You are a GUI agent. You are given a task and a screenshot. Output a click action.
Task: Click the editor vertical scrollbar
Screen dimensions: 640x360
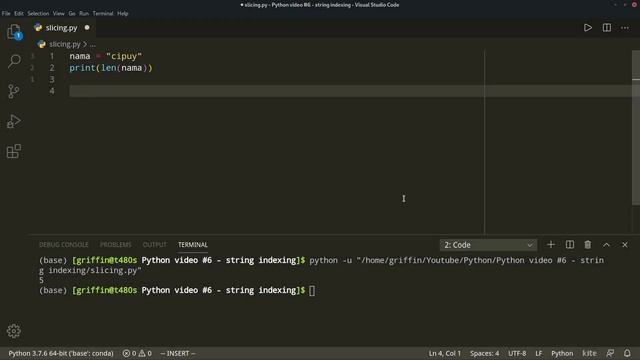point(636,127)
